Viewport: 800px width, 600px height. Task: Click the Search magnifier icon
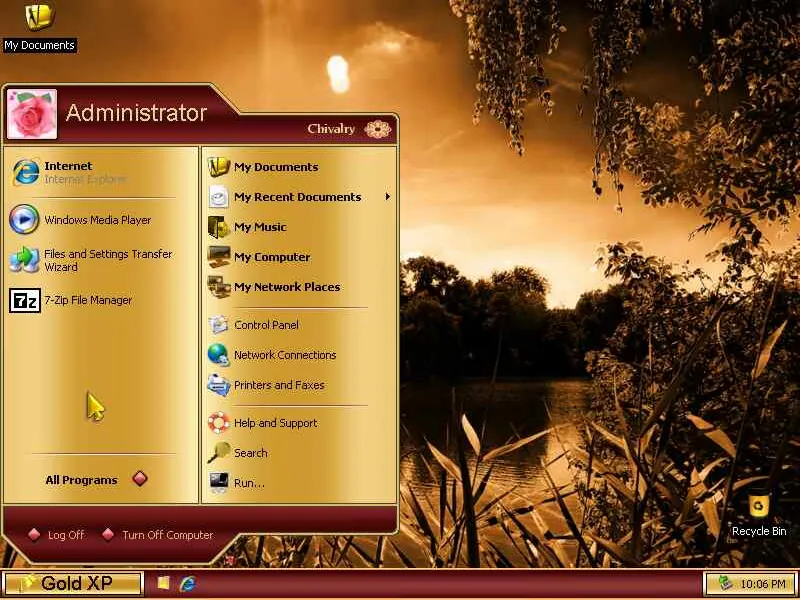coord(219,453)
